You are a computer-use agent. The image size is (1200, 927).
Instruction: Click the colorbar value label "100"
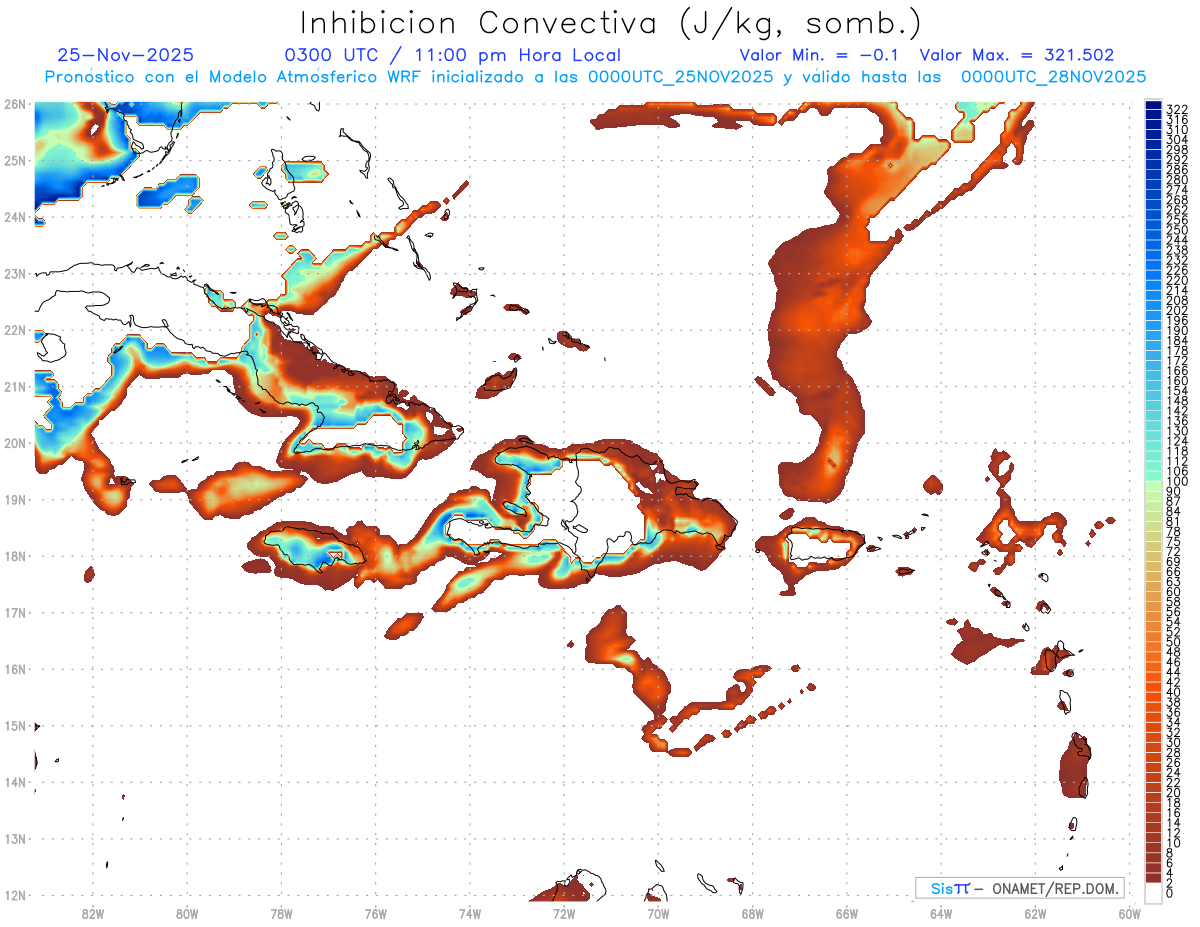point(1177,482)
